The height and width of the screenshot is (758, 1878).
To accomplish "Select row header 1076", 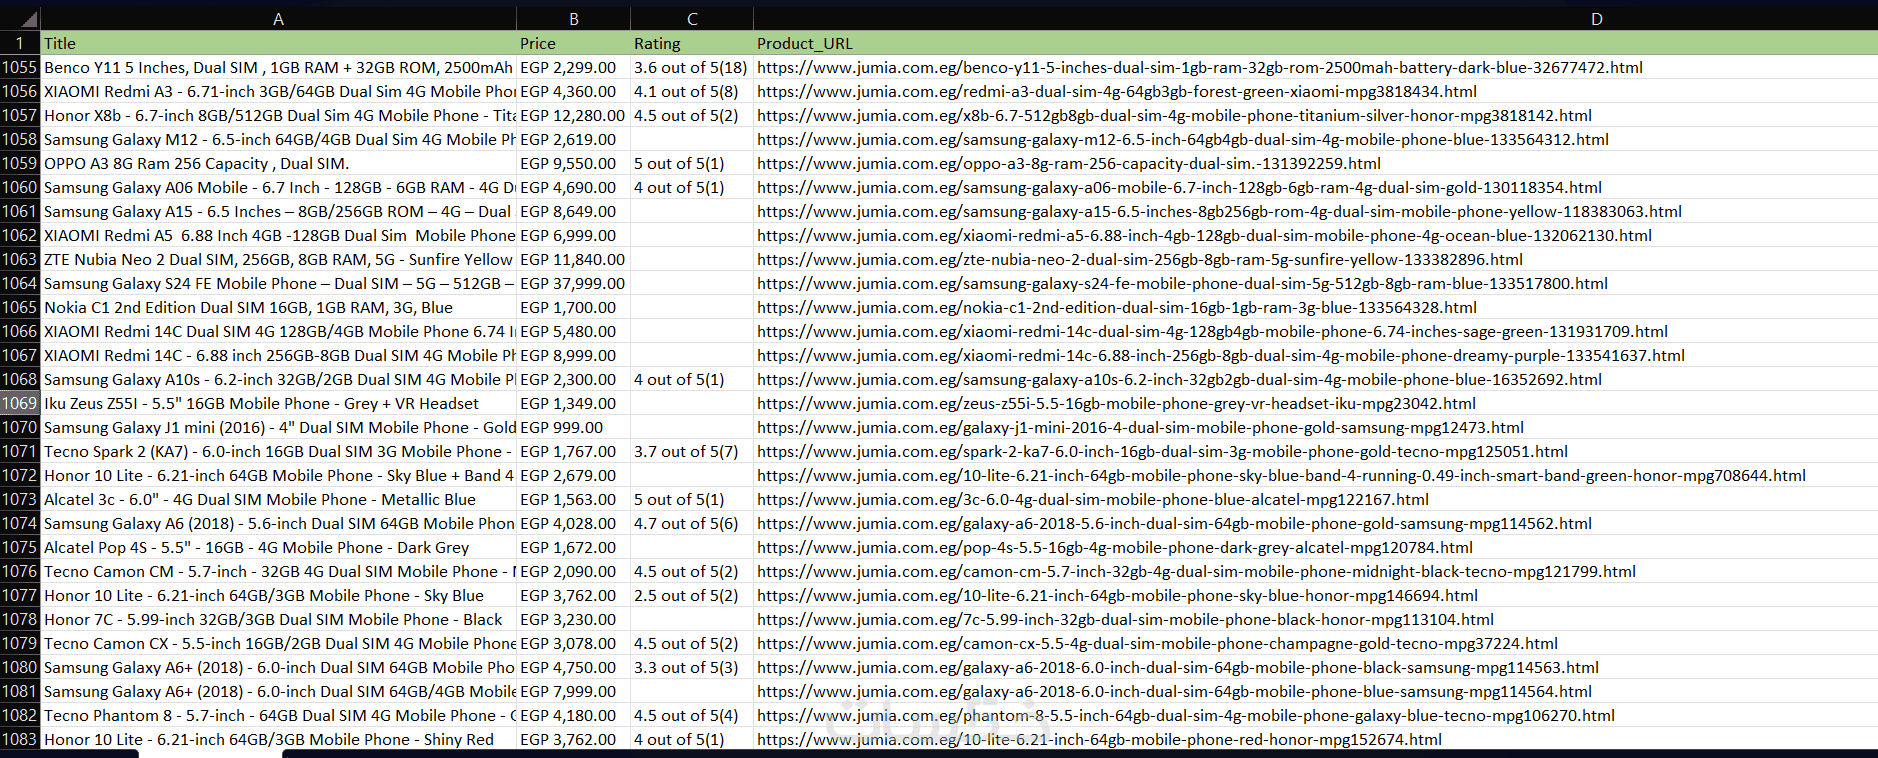I will (x=20, y=571).
